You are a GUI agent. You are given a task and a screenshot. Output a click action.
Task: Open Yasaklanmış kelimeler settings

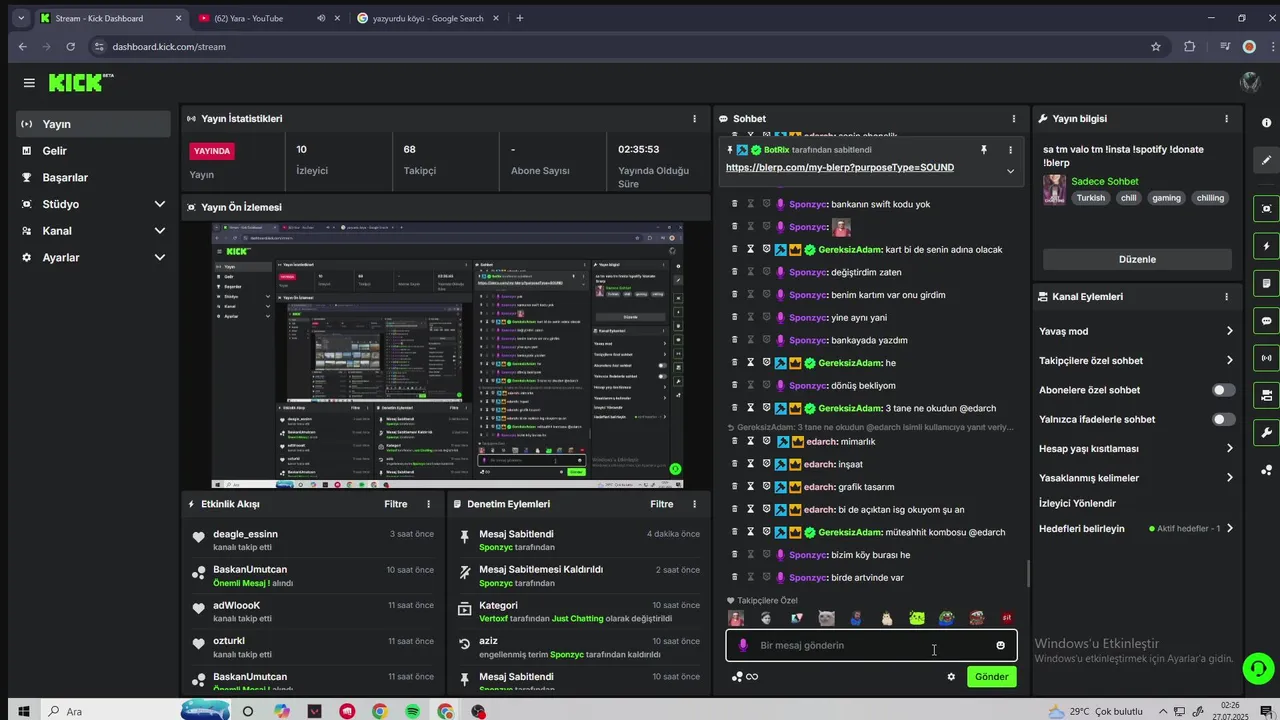coord(1136,478)
